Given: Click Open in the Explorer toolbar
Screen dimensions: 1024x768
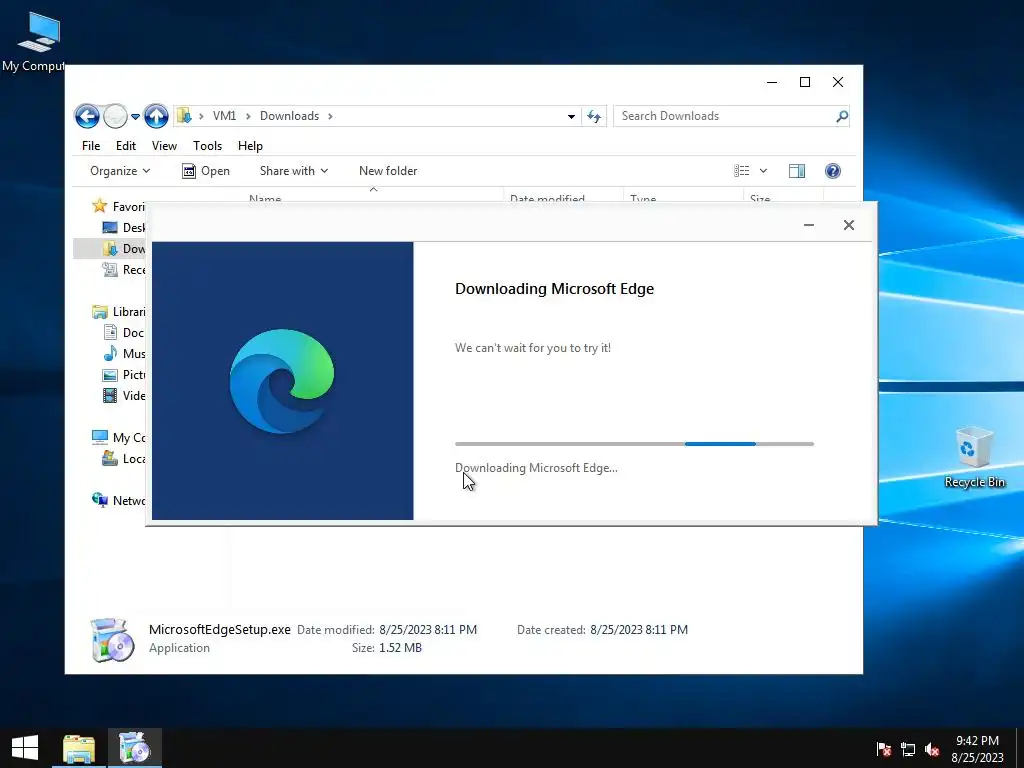Looking at the screenshot, I should (x=206, y=170).
